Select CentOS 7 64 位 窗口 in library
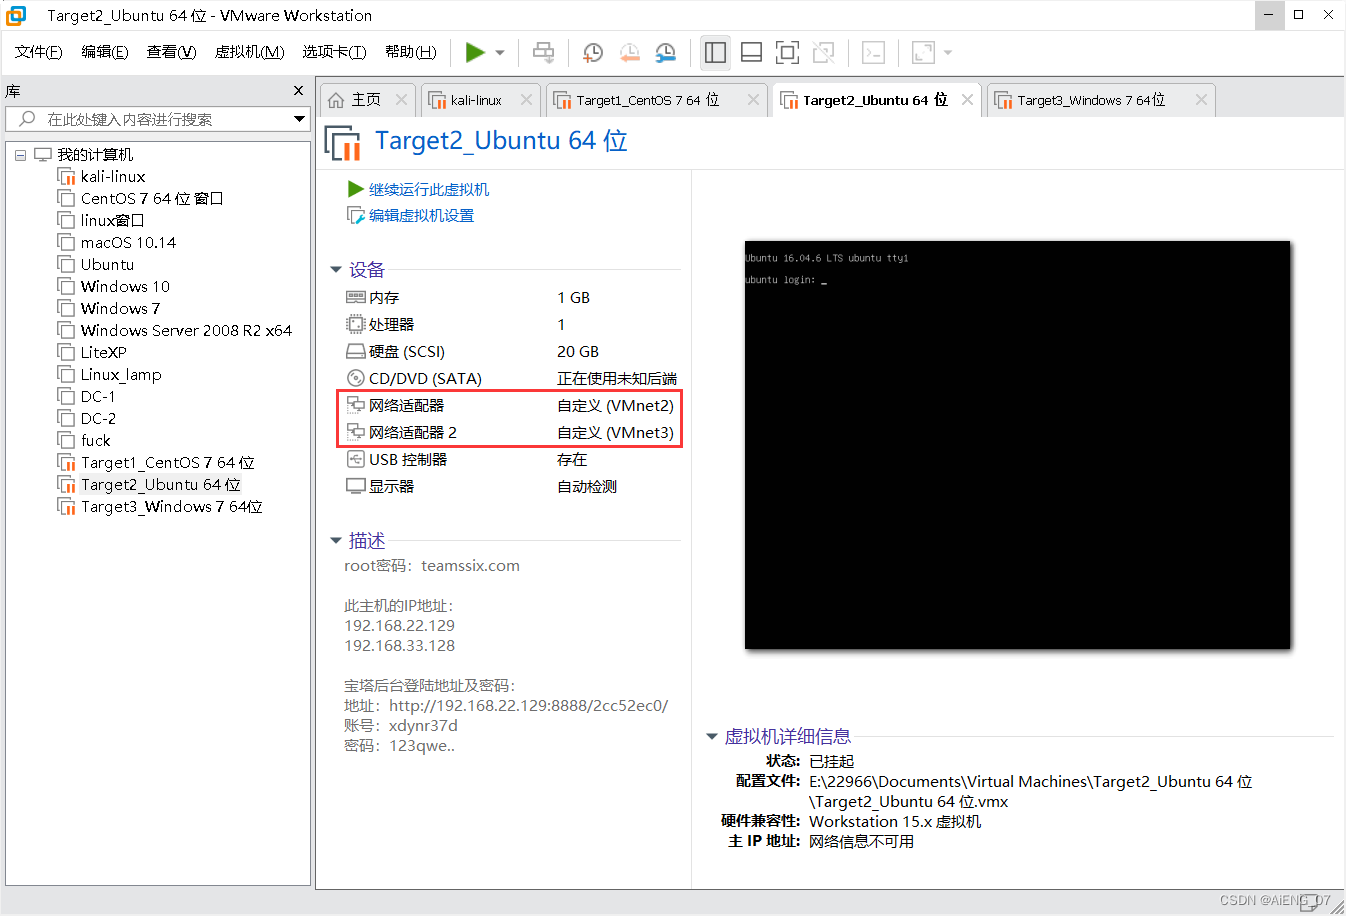Screen dimensions: 1346x916 click(x=152, y=199)
